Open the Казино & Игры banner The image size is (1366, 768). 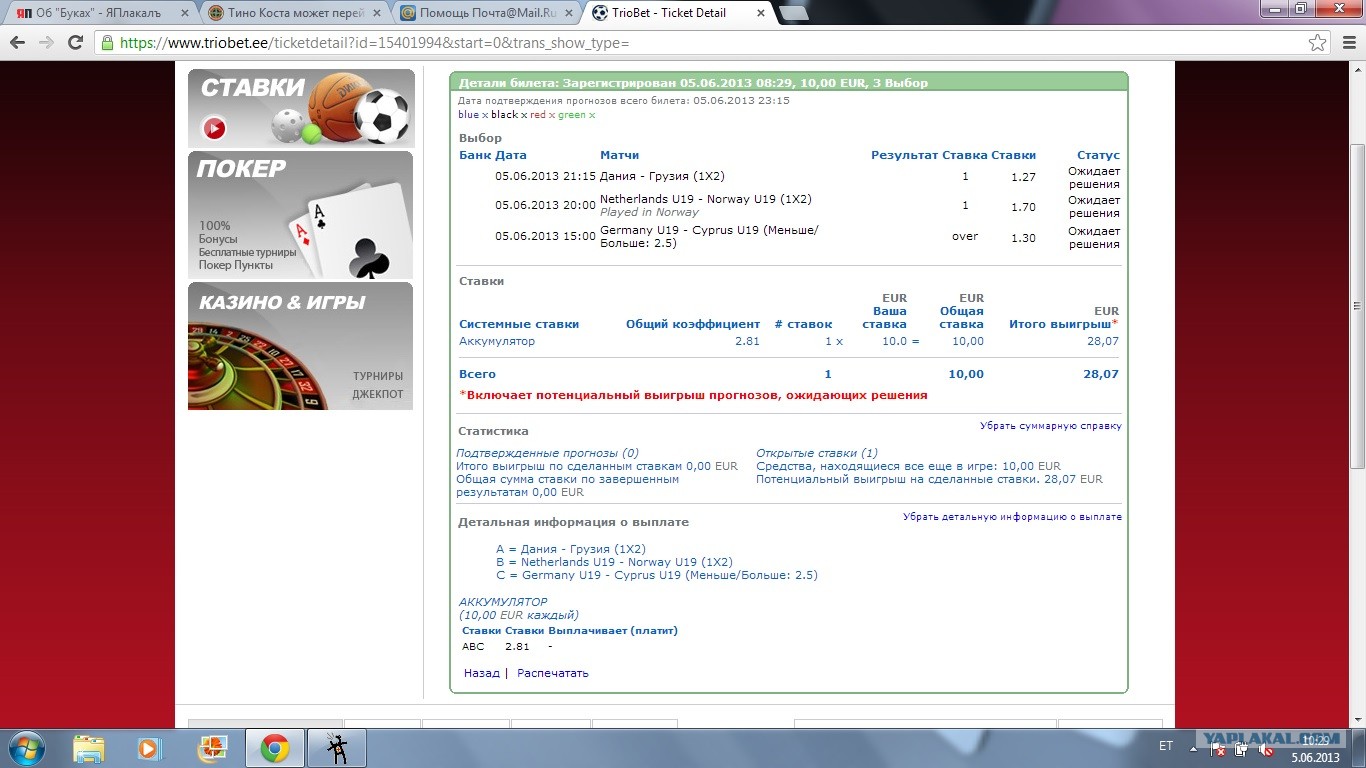pyautogui.click(x=301, y=346)
